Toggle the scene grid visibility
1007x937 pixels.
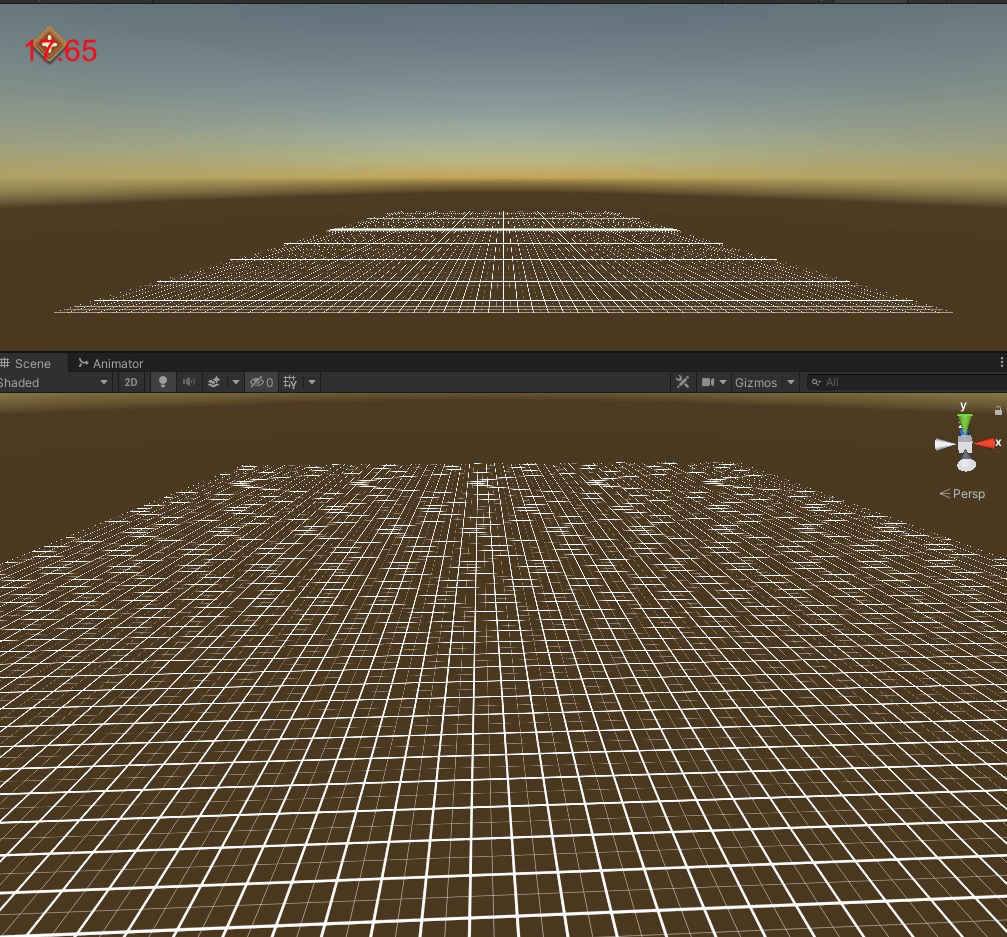click(x=290, y=383)
